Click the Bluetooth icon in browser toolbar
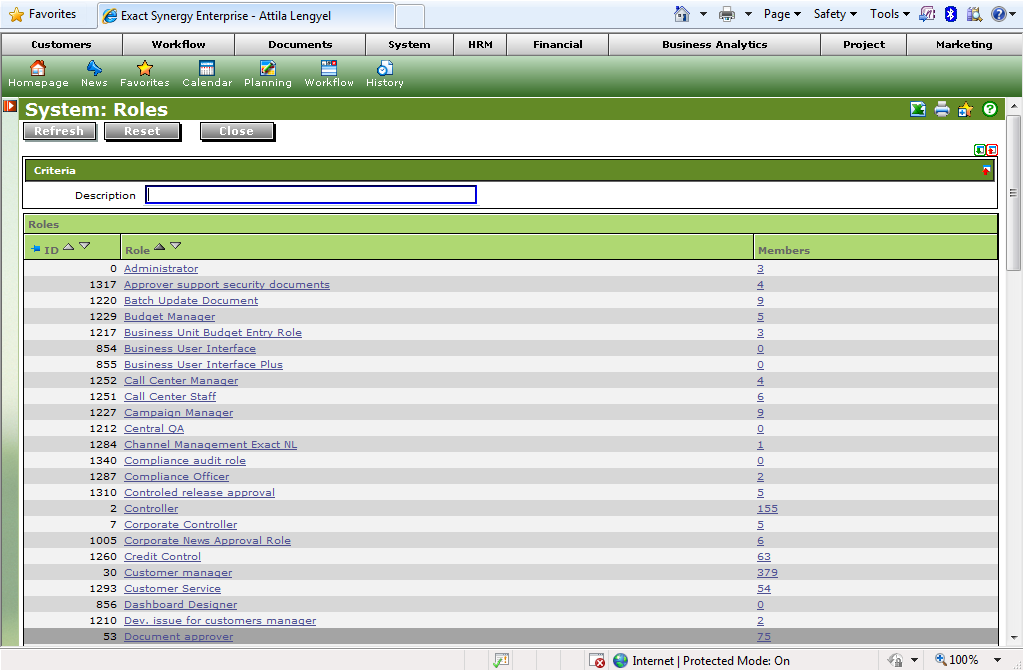This screenshot has height=671, width=1023. [951, 14]
